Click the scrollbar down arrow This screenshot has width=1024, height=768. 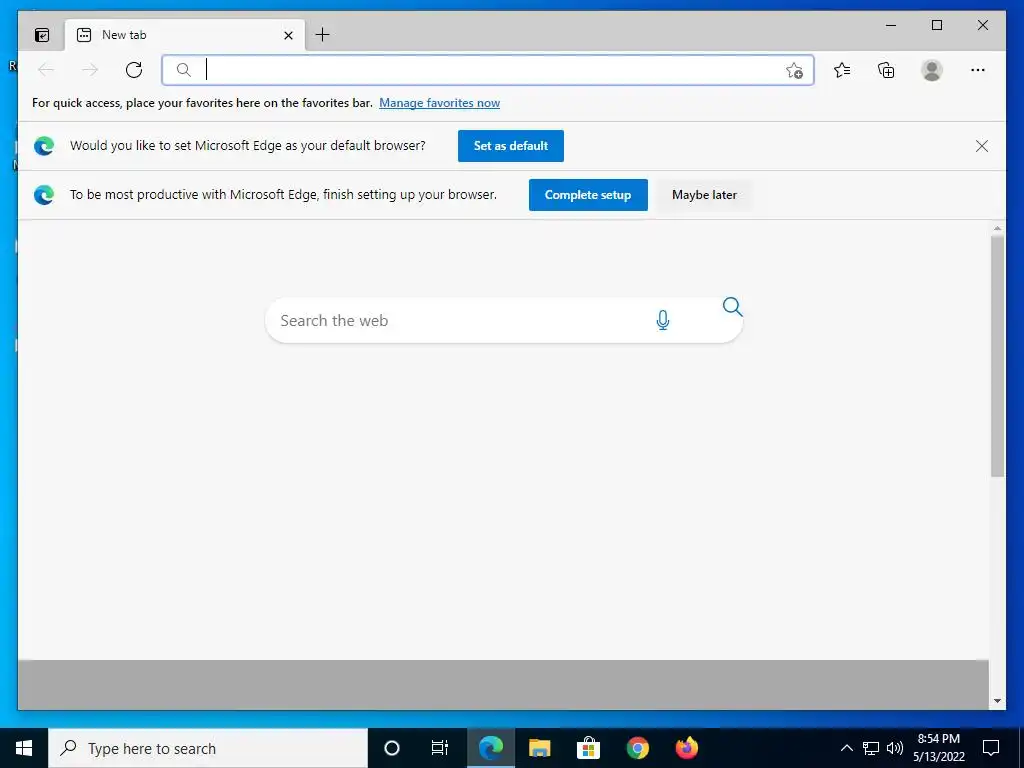click(x=997, y=701)
